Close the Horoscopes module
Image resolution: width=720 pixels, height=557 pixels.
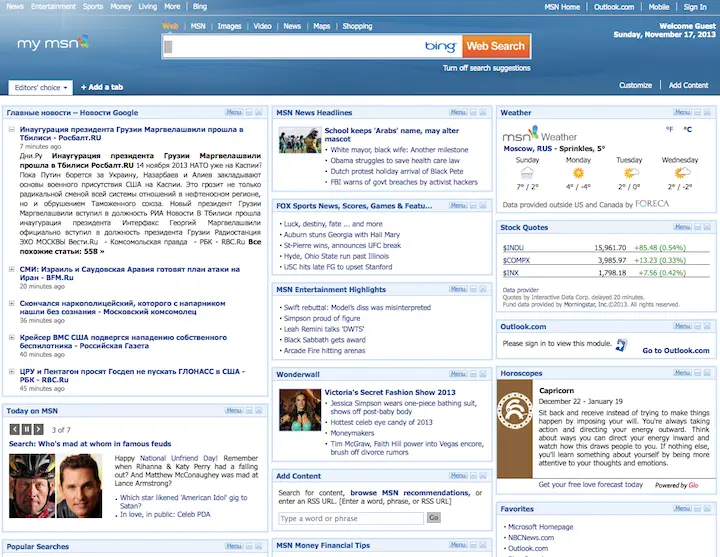(x=707, y=372)
